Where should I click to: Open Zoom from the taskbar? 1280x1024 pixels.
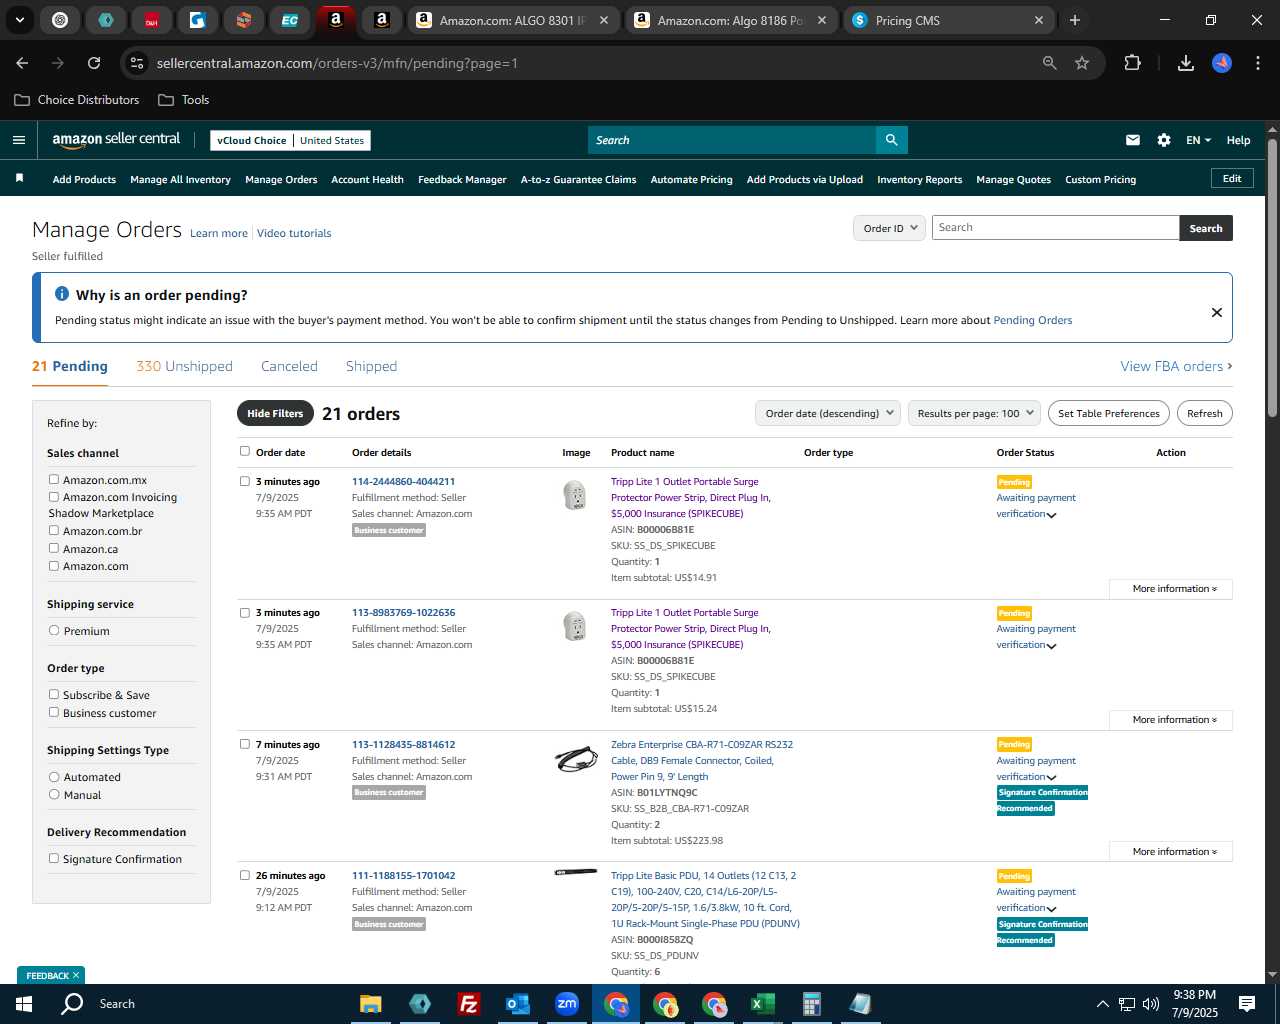click(566, 1004)
